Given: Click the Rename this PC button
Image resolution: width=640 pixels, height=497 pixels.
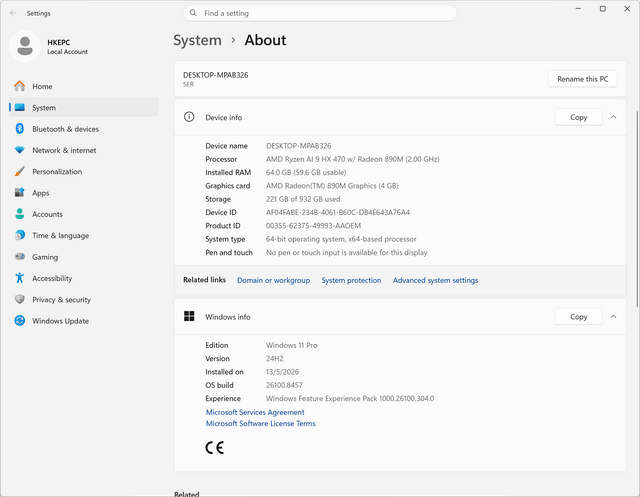Looking at the screenshot, I should (582, 79).
